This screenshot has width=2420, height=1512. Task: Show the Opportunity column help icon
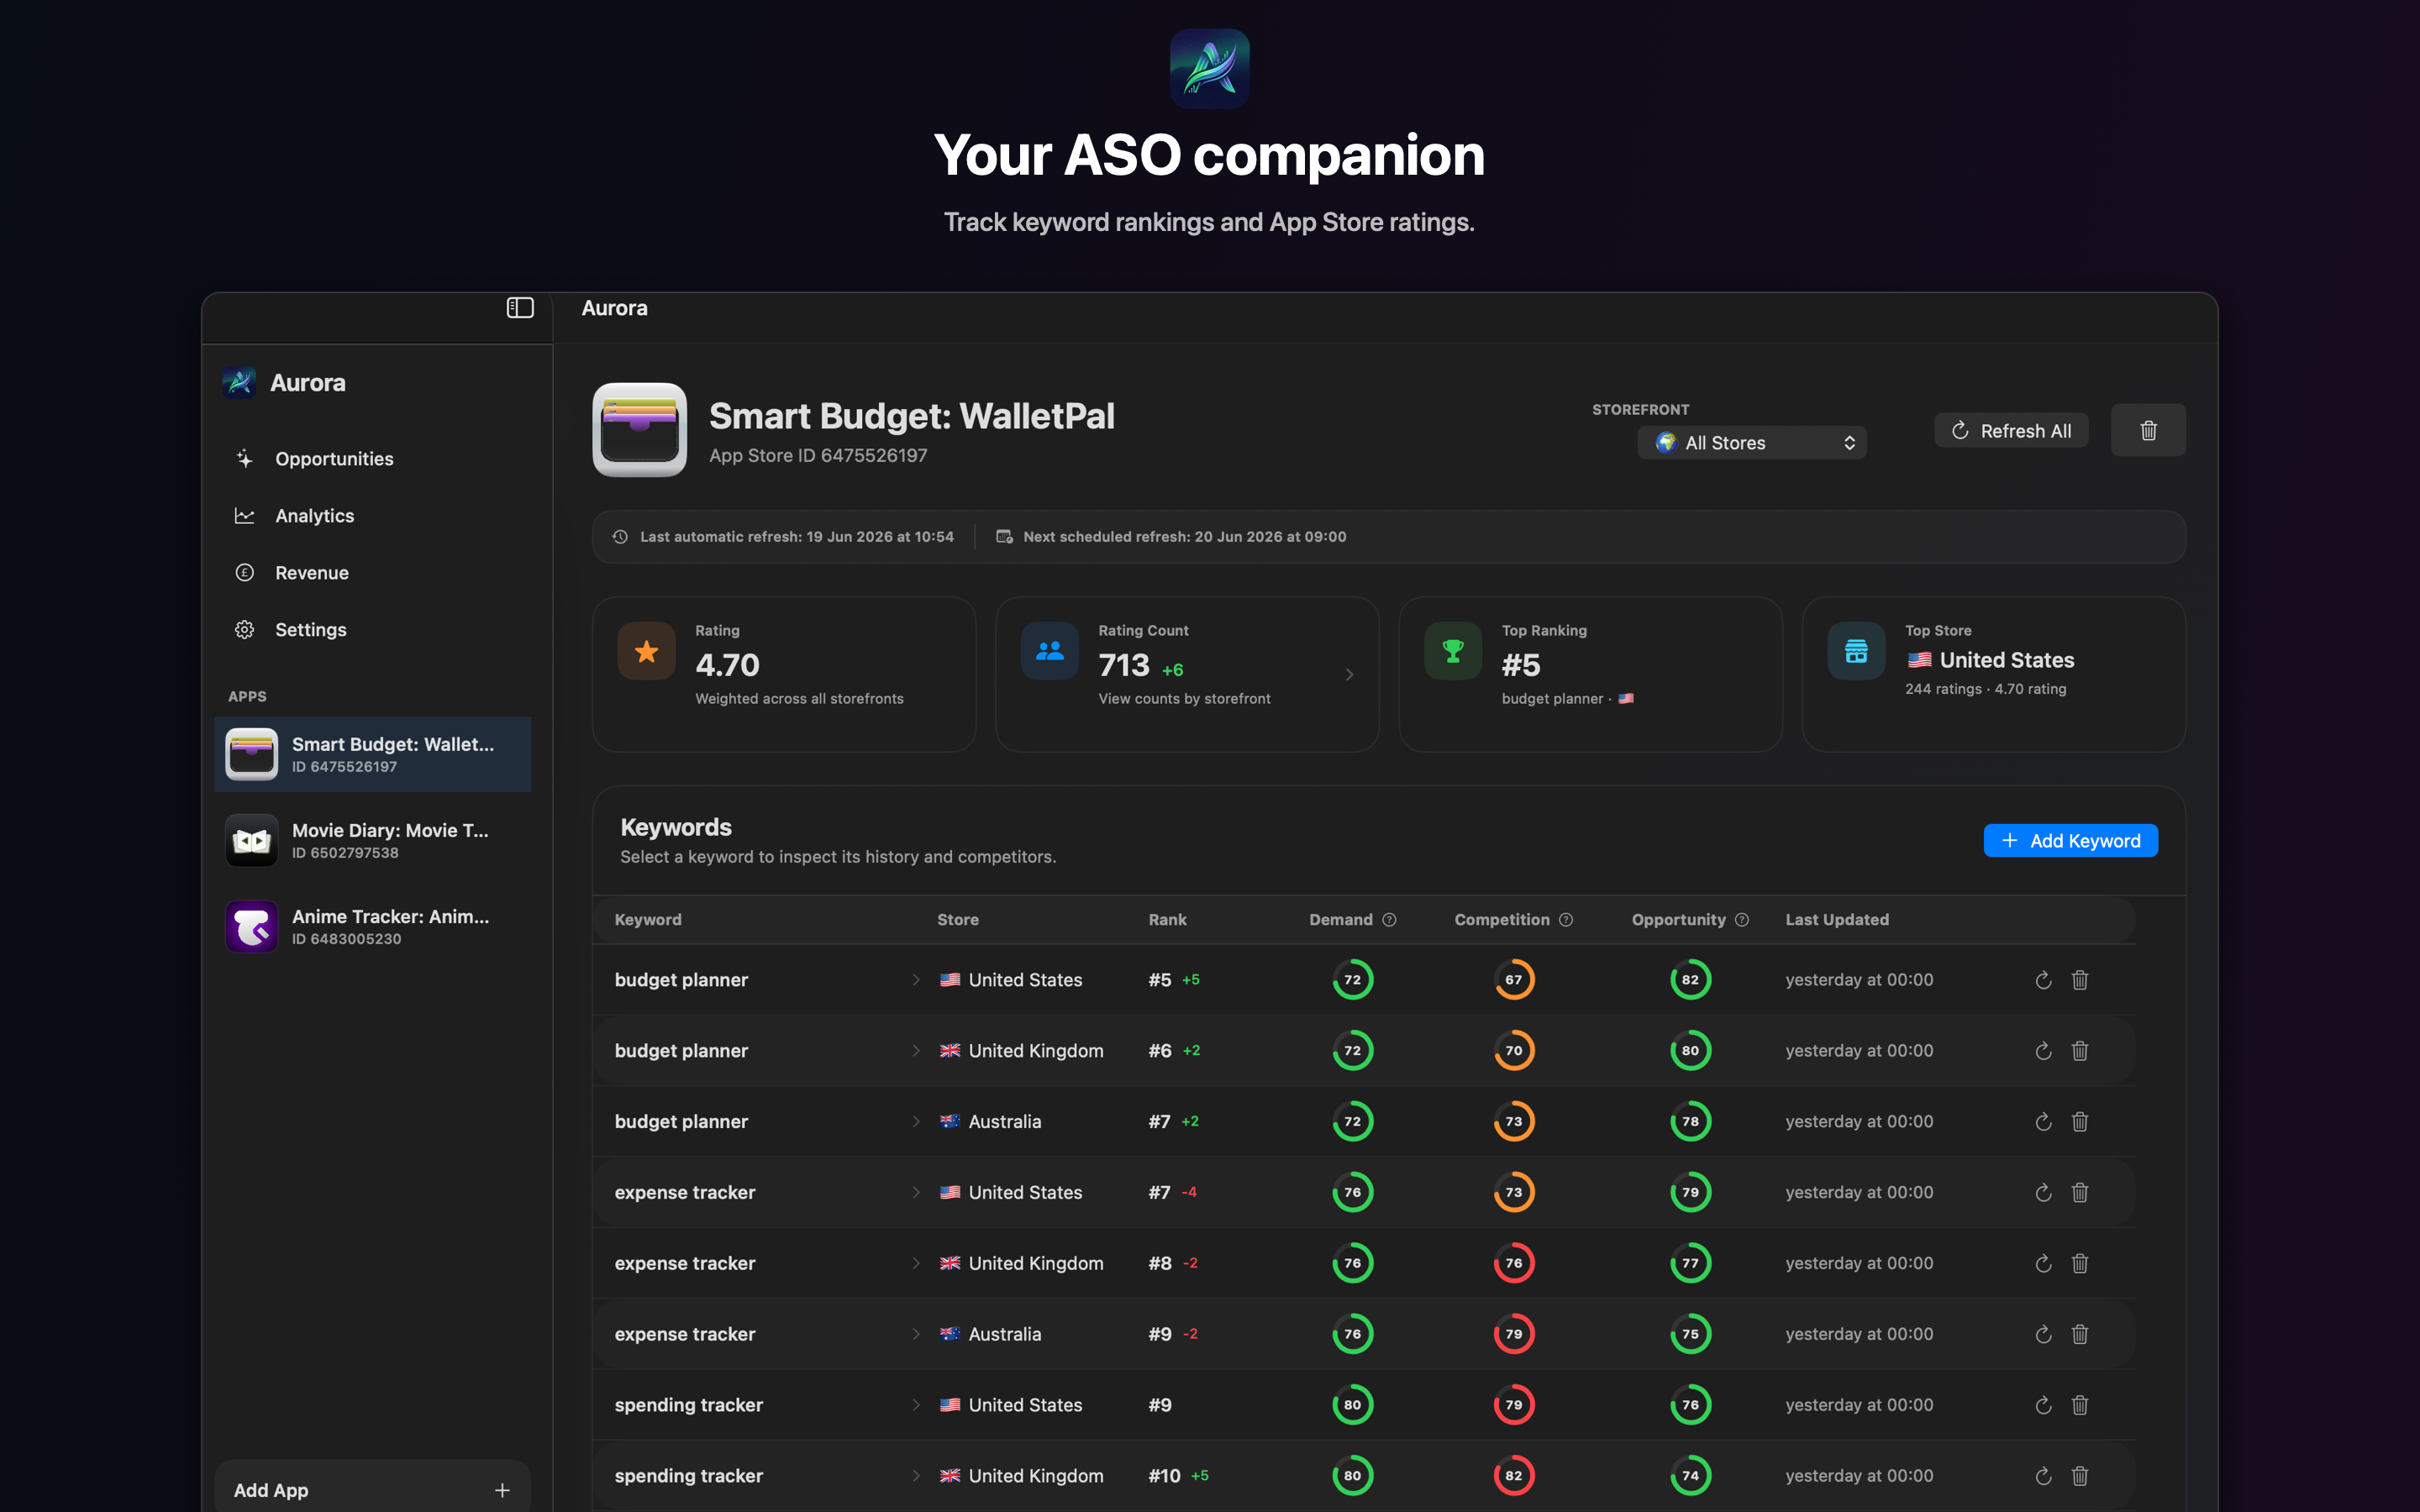coord(1742,920)
